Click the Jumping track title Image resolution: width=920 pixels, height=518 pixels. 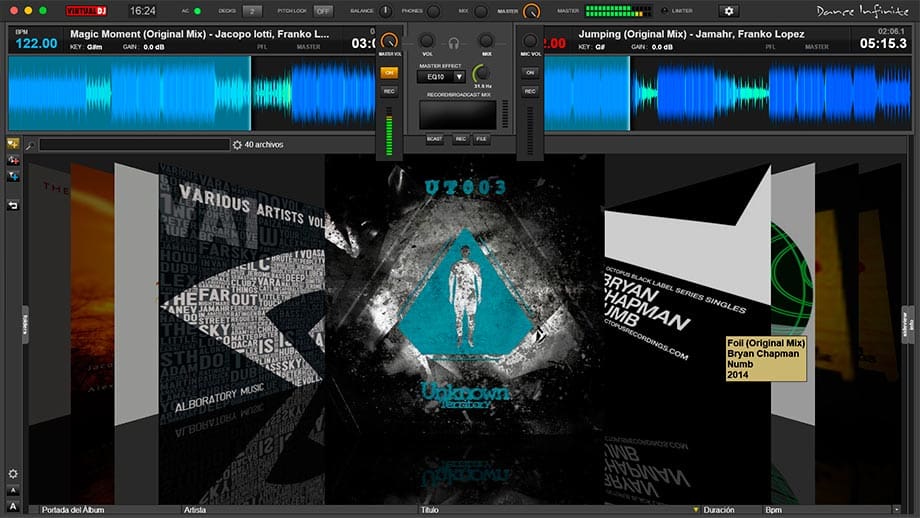(x=691, y=34)
